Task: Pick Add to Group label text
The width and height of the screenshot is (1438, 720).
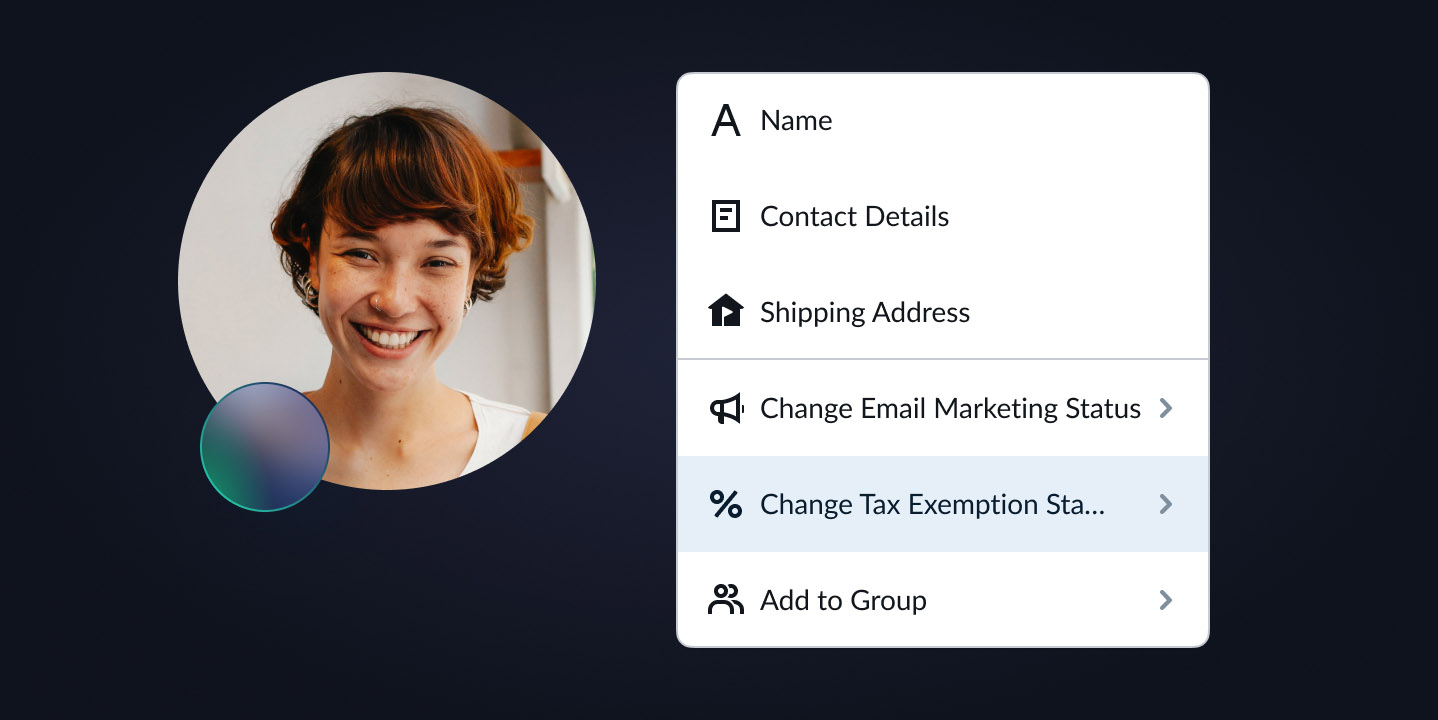Action: (843, 601)
